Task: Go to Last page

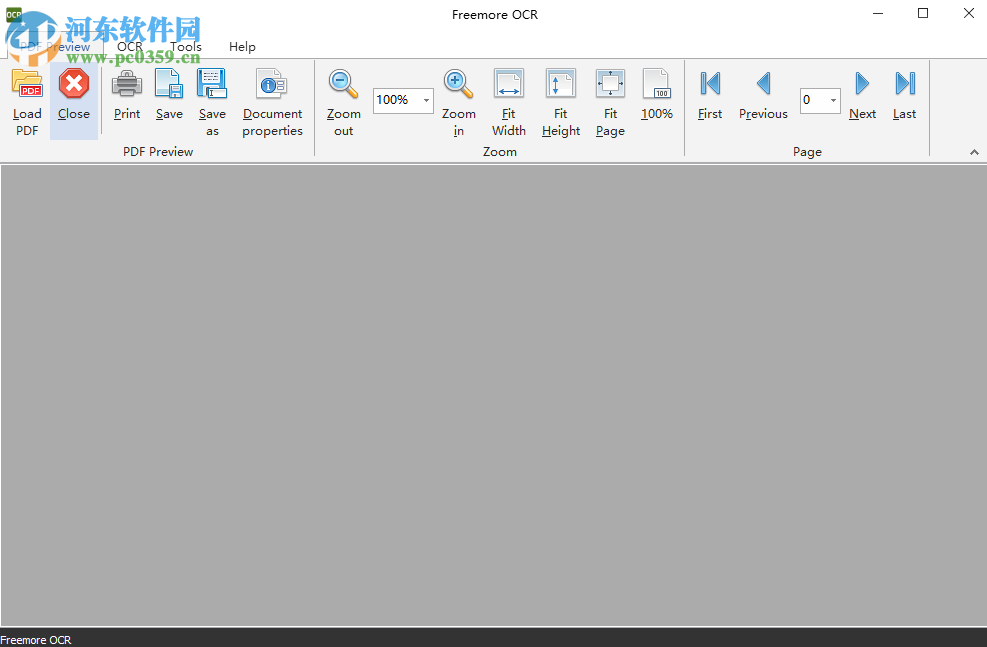Action: coord(905,94)
